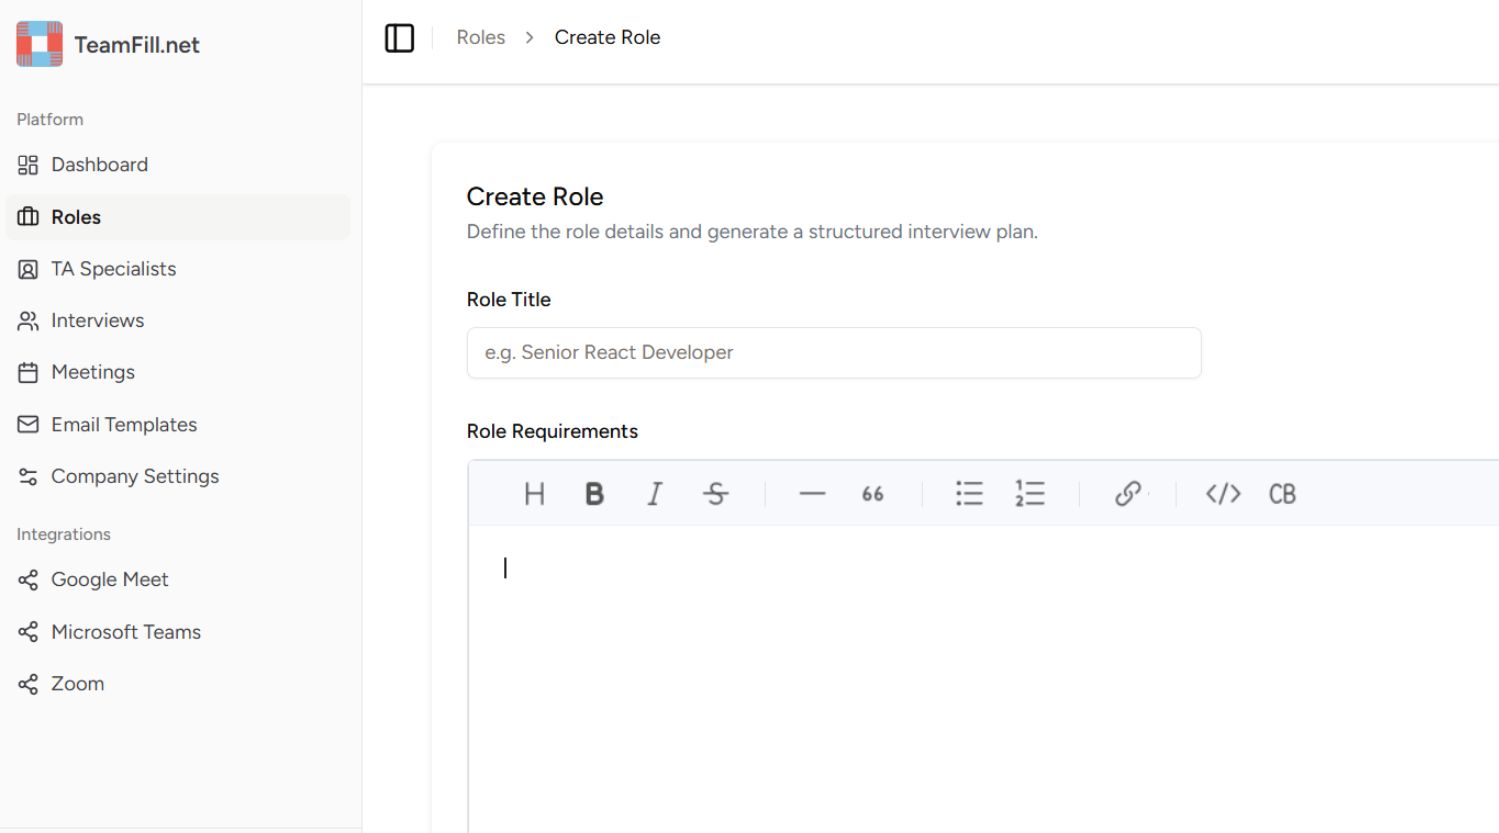1499x833 pixels.
Task: Click the TeamFill.net logo
Action: (x=108, y=43)
